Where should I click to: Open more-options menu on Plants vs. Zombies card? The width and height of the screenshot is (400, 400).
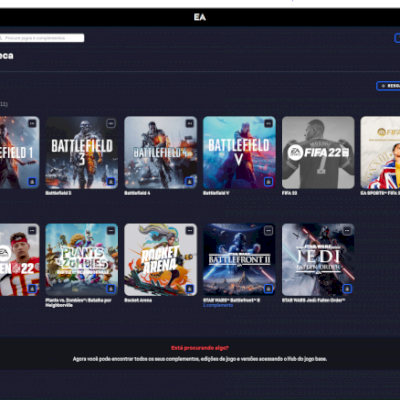[x=111, y=230]
